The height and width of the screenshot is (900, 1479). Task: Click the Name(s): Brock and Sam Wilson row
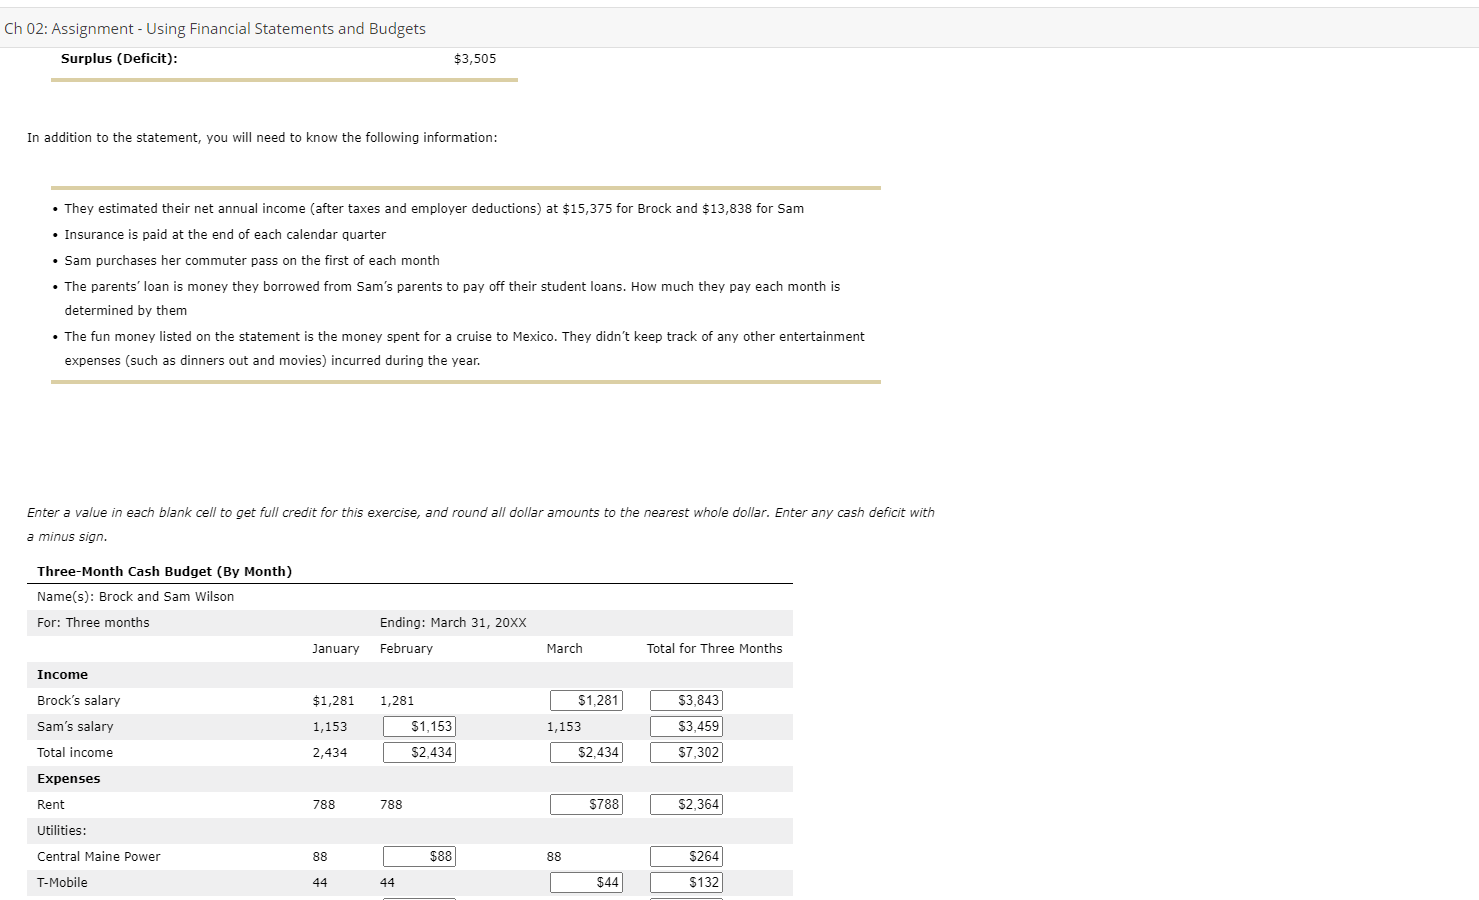pos(134,596)
